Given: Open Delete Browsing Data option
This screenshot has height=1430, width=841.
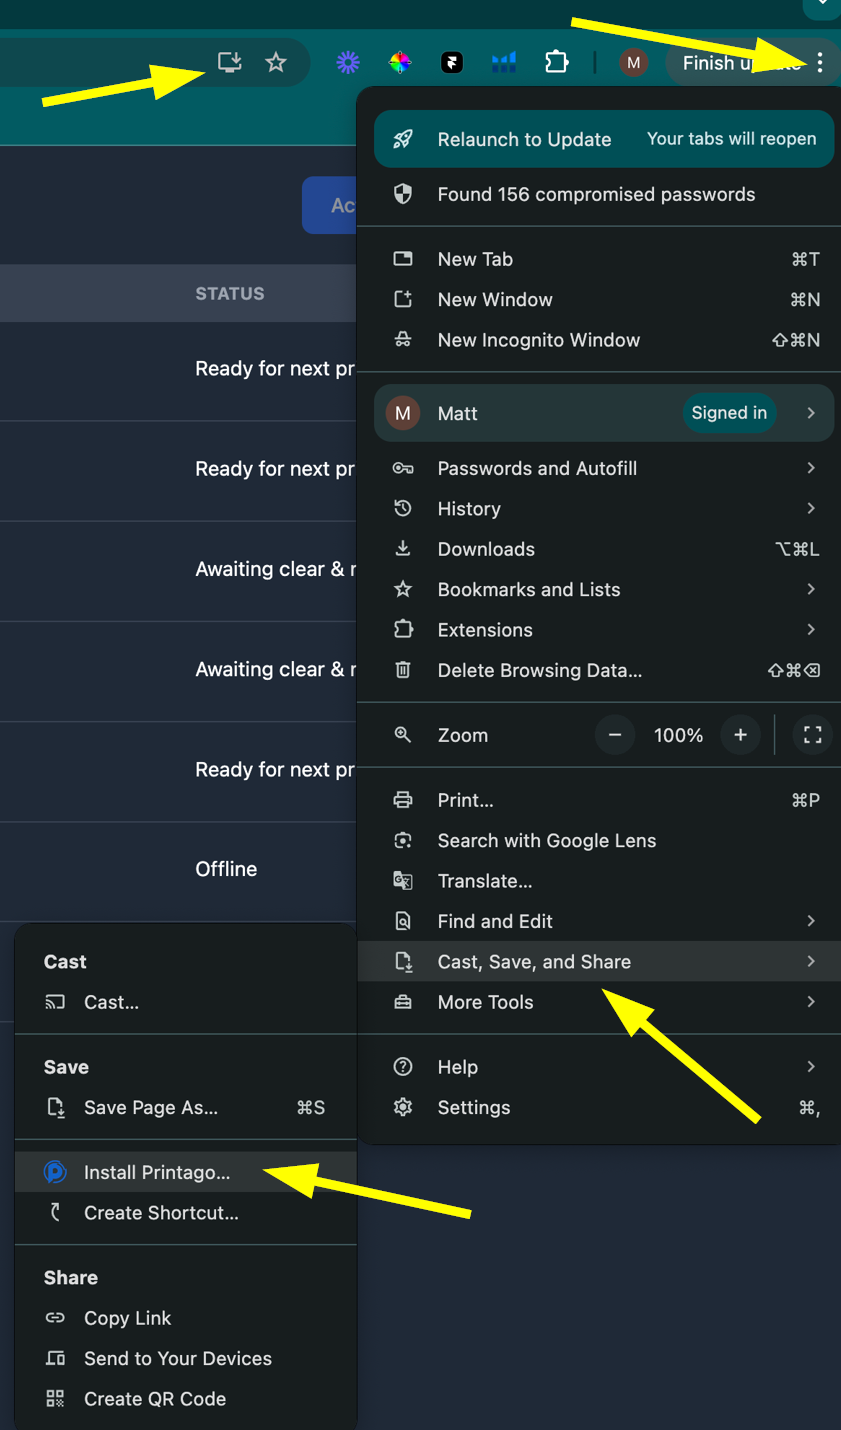Looking at the screenshot, I should pos(539,670).
